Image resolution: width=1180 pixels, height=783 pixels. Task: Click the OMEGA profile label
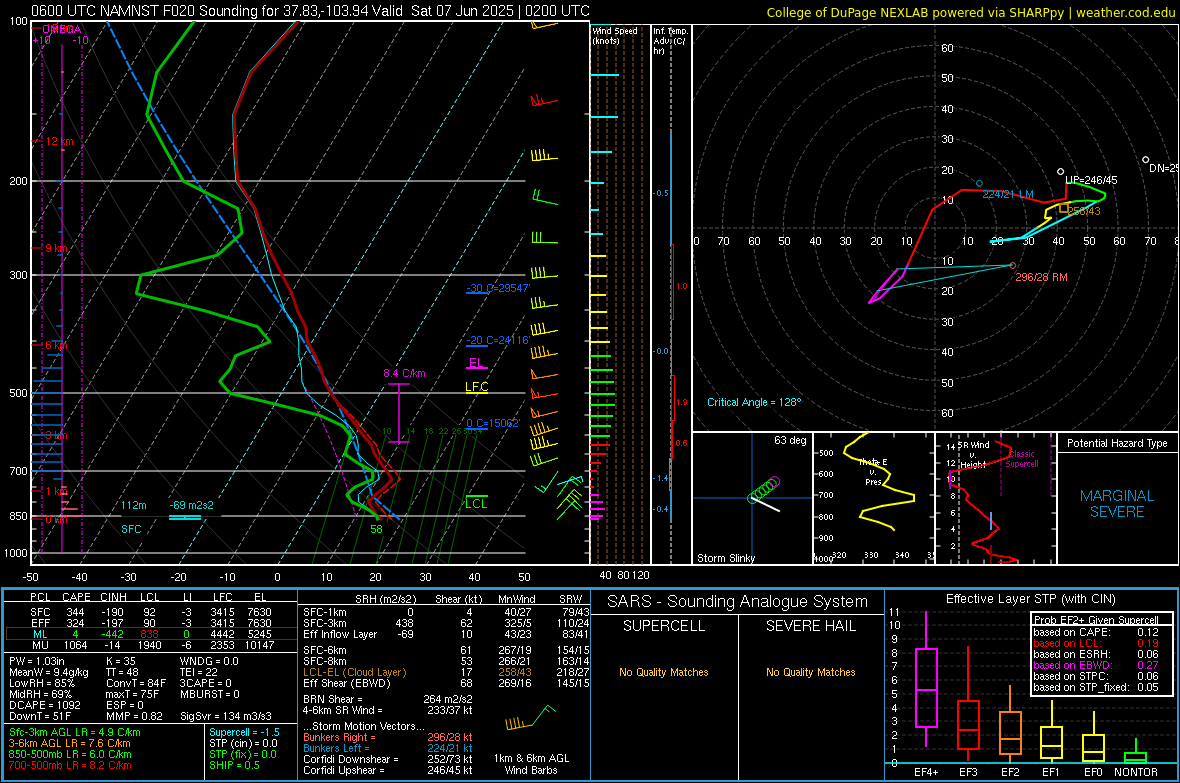[x=61, y=29]
